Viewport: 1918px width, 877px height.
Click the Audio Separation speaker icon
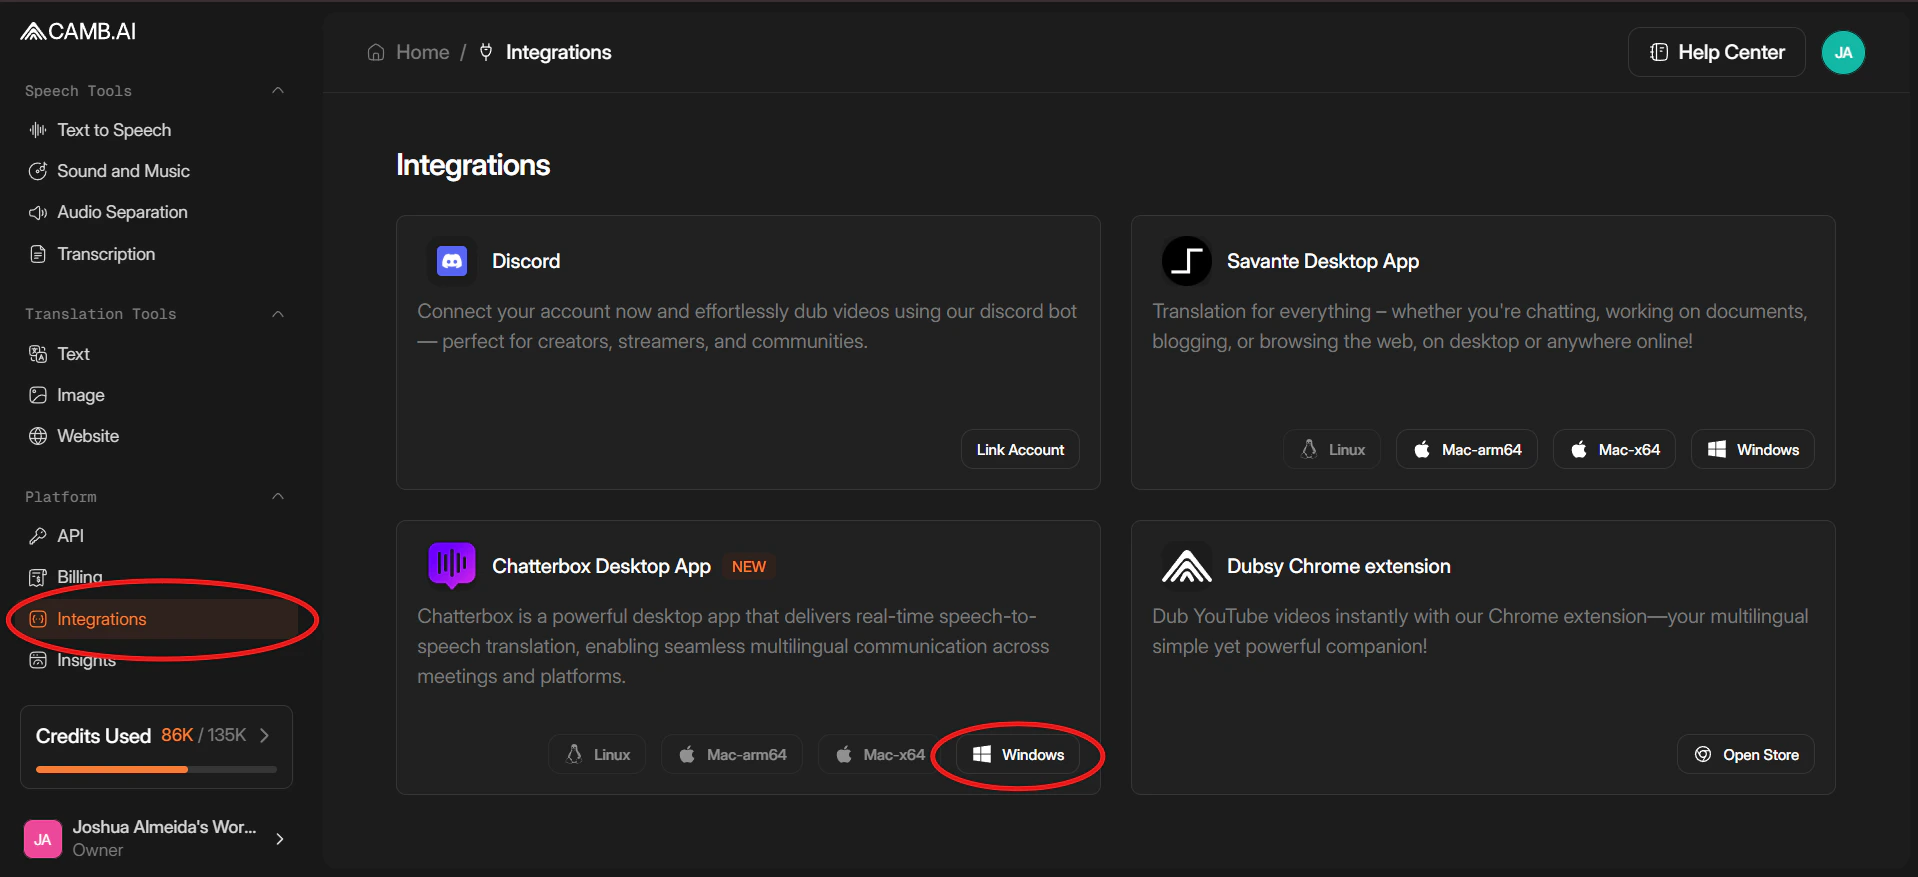(38, 212)
